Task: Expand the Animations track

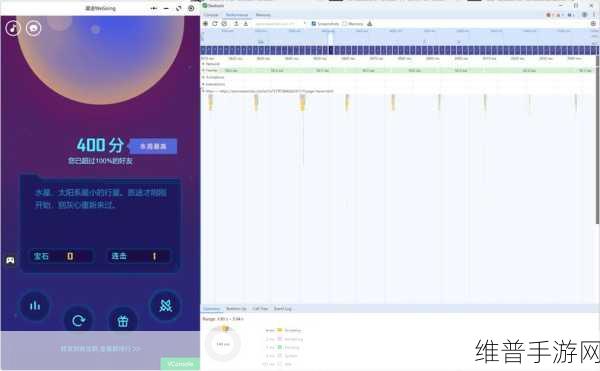Action: (204, 77)
